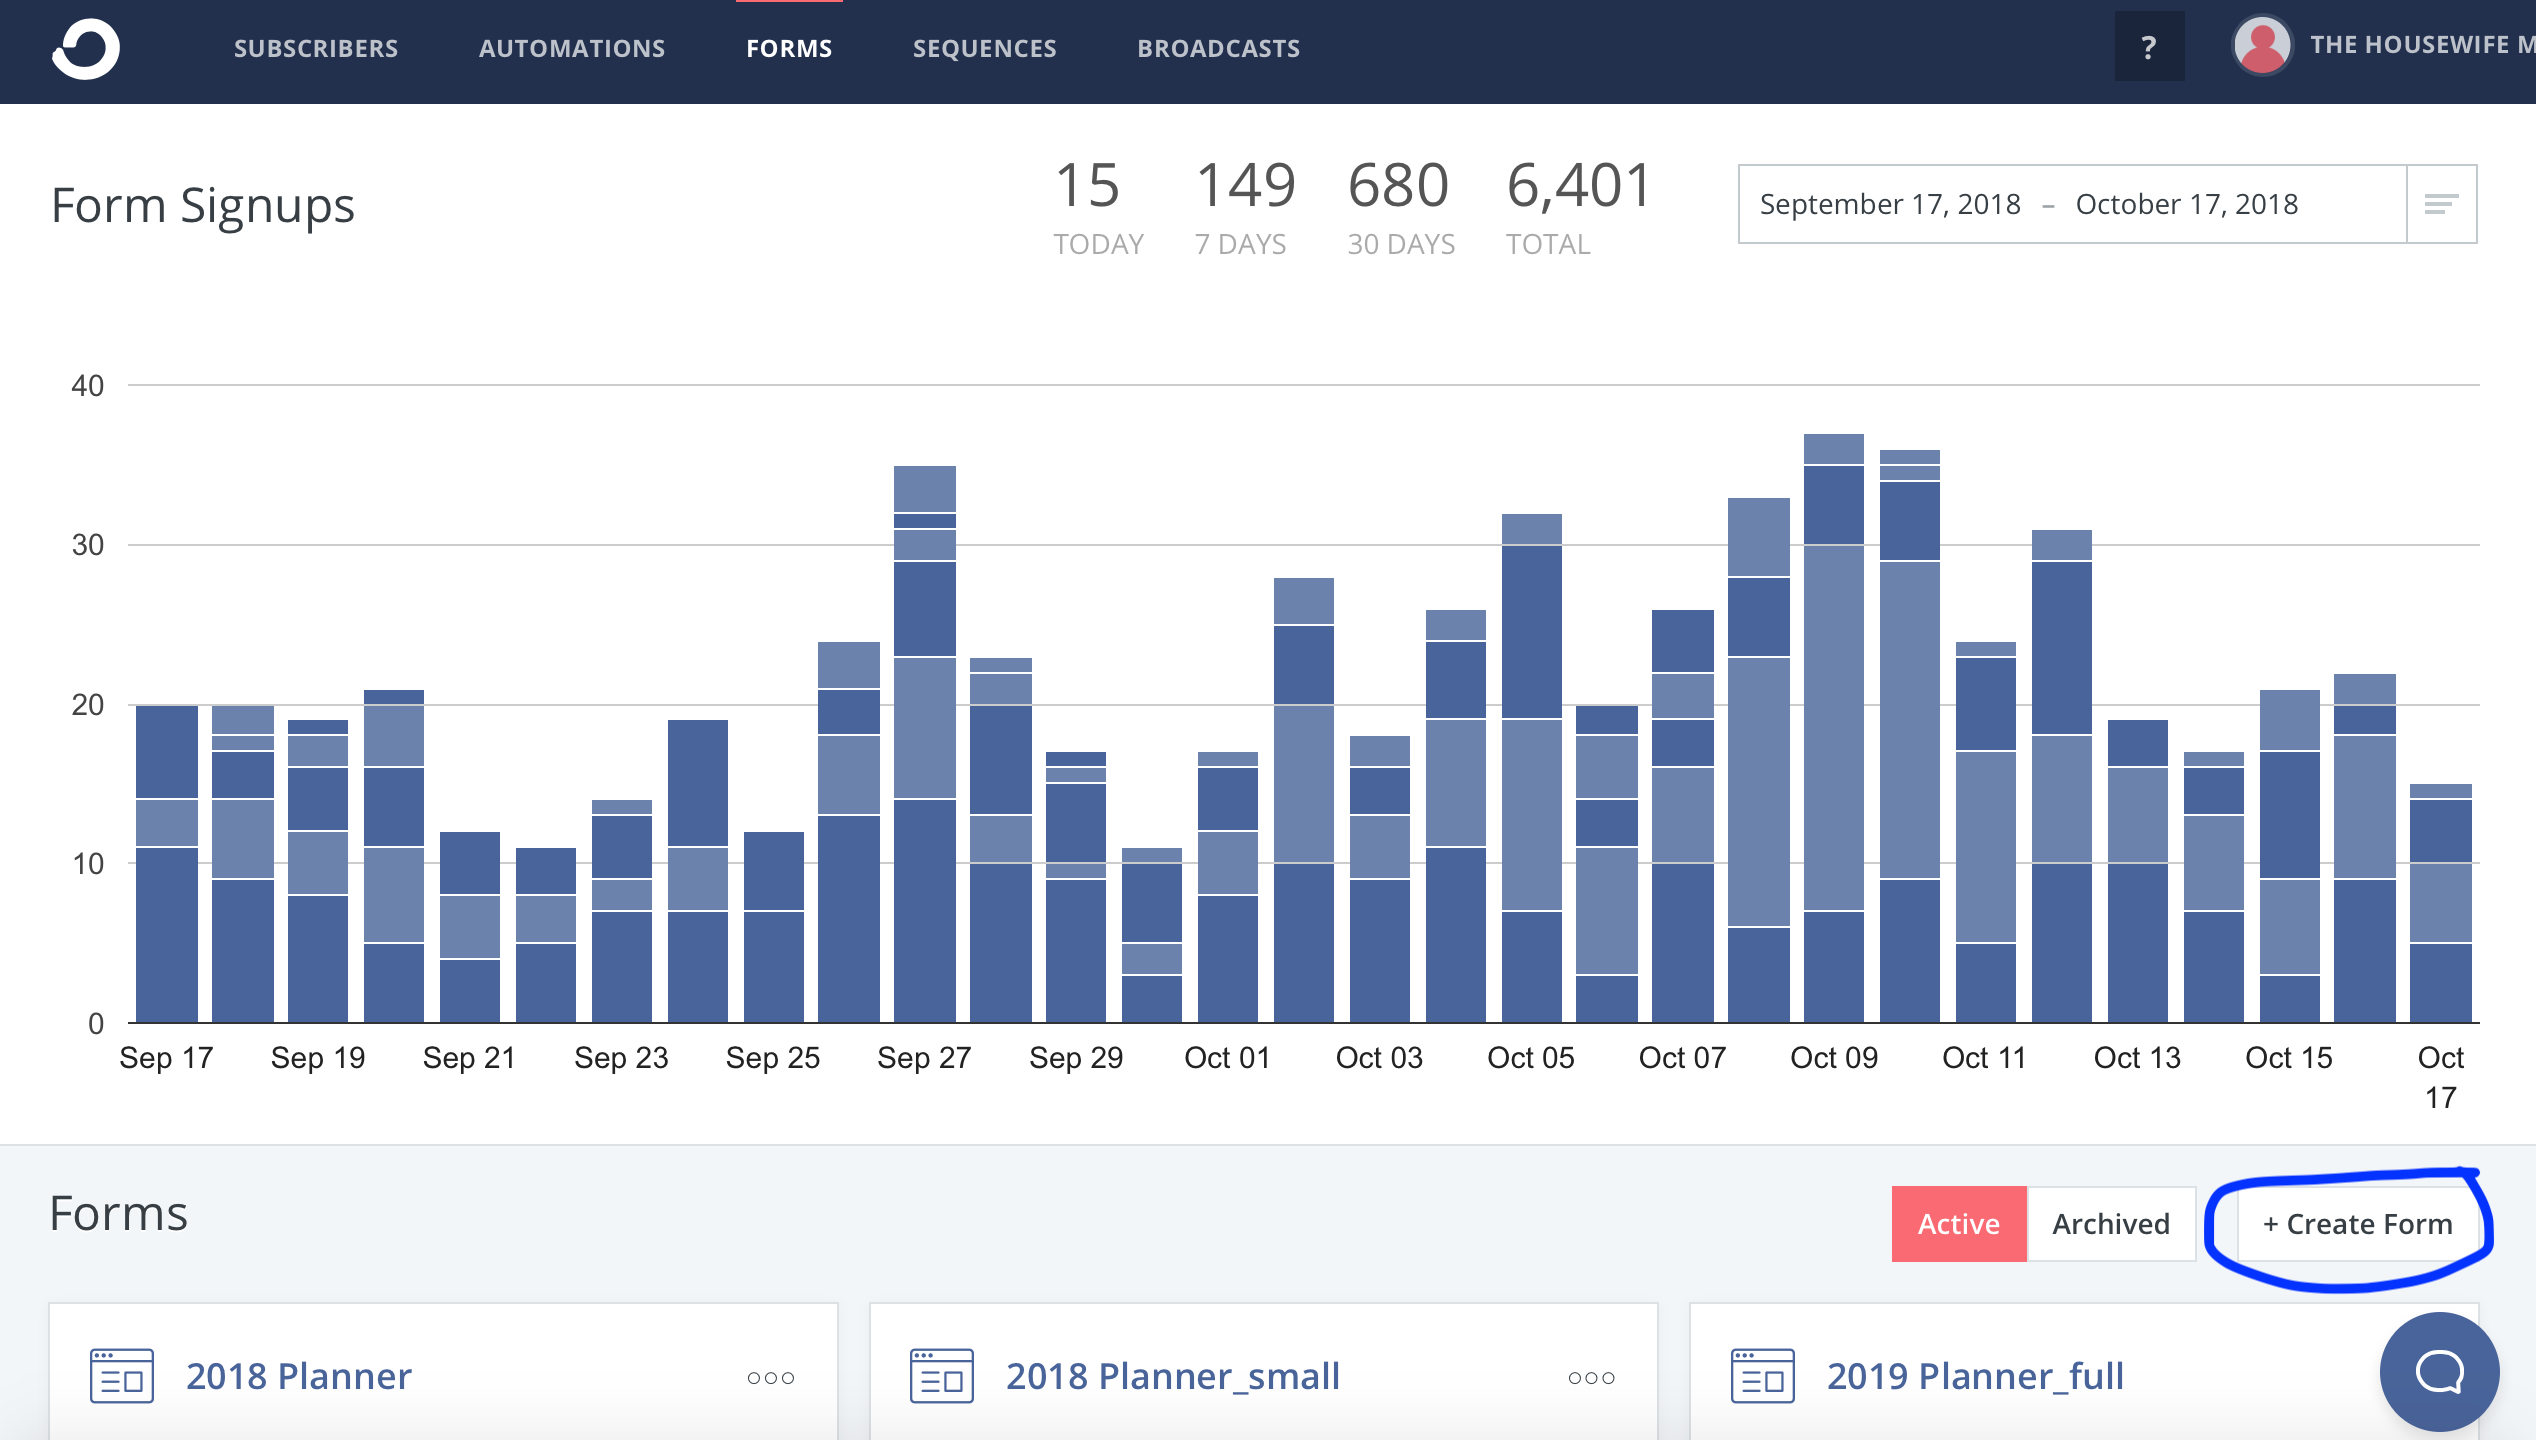Click the 2019 Planner_full form icon
Screen dimensions: 2536x1440
tap(1763, 1376)
